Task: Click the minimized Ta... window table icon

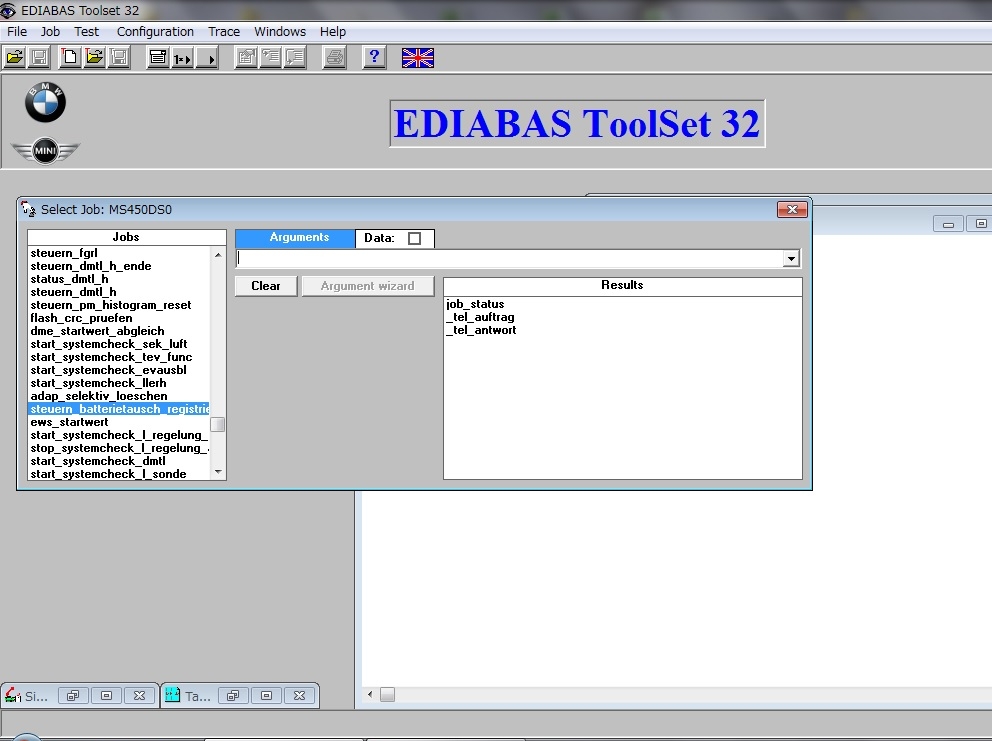Action: coord(172,695)
